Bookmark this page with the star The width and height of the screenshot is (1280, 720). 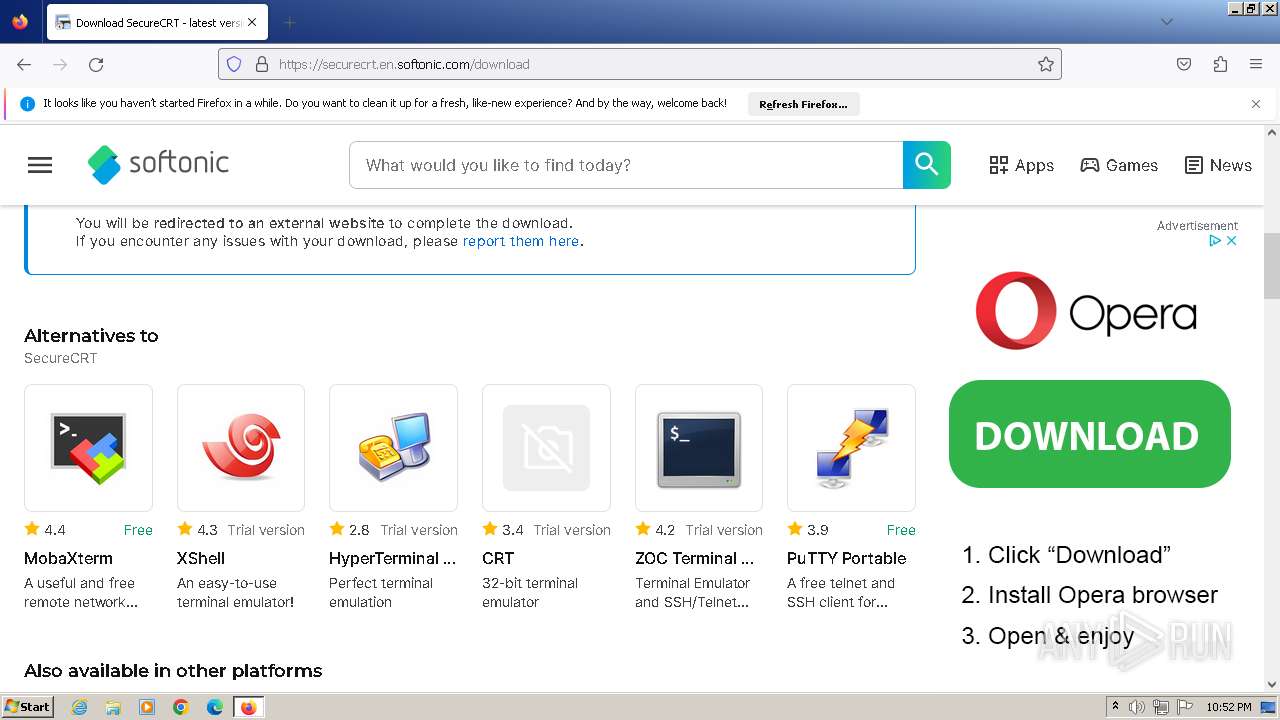click(1046, 64)
